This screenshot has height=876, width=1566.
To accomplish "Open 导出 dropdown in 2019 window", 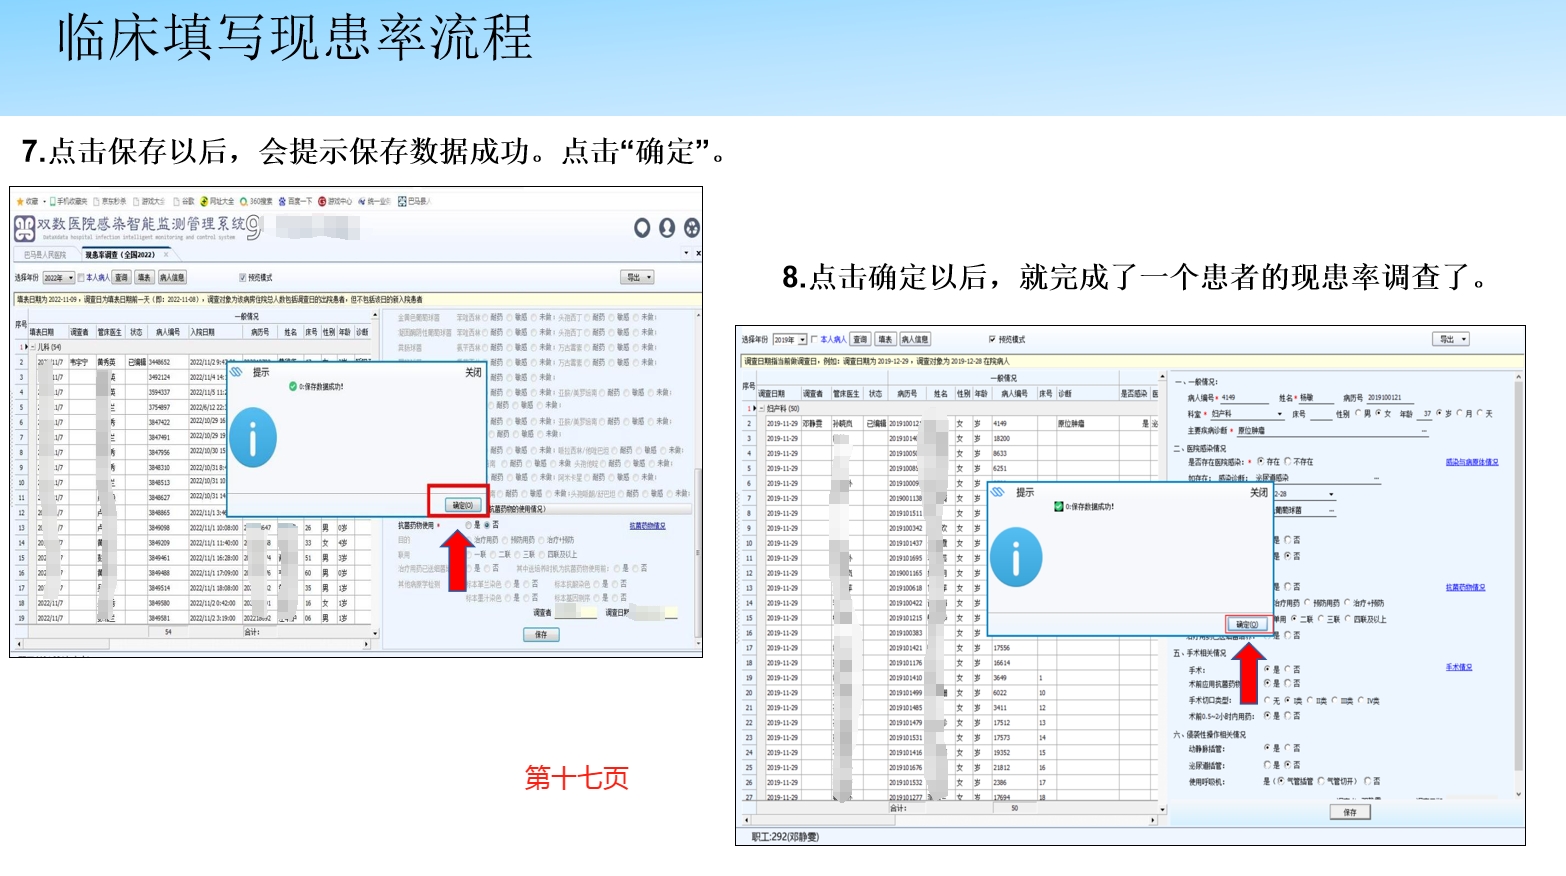I will pos(1451,340).
